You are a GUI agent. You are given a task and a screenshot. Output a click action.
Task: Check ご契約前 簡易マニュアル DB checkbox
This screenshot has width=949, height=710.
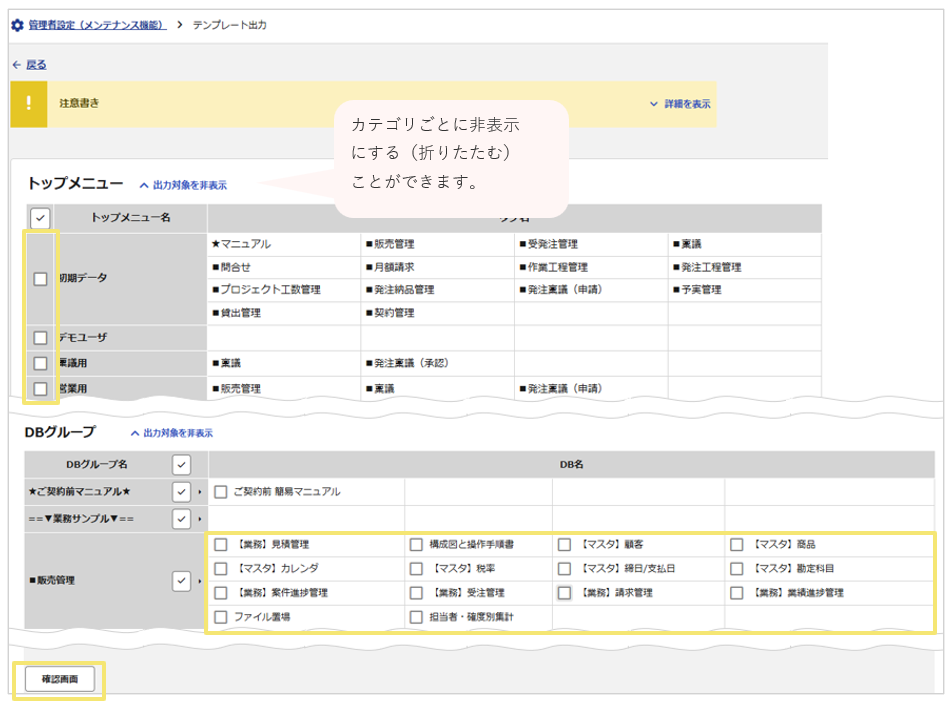[x=221, y=492]
